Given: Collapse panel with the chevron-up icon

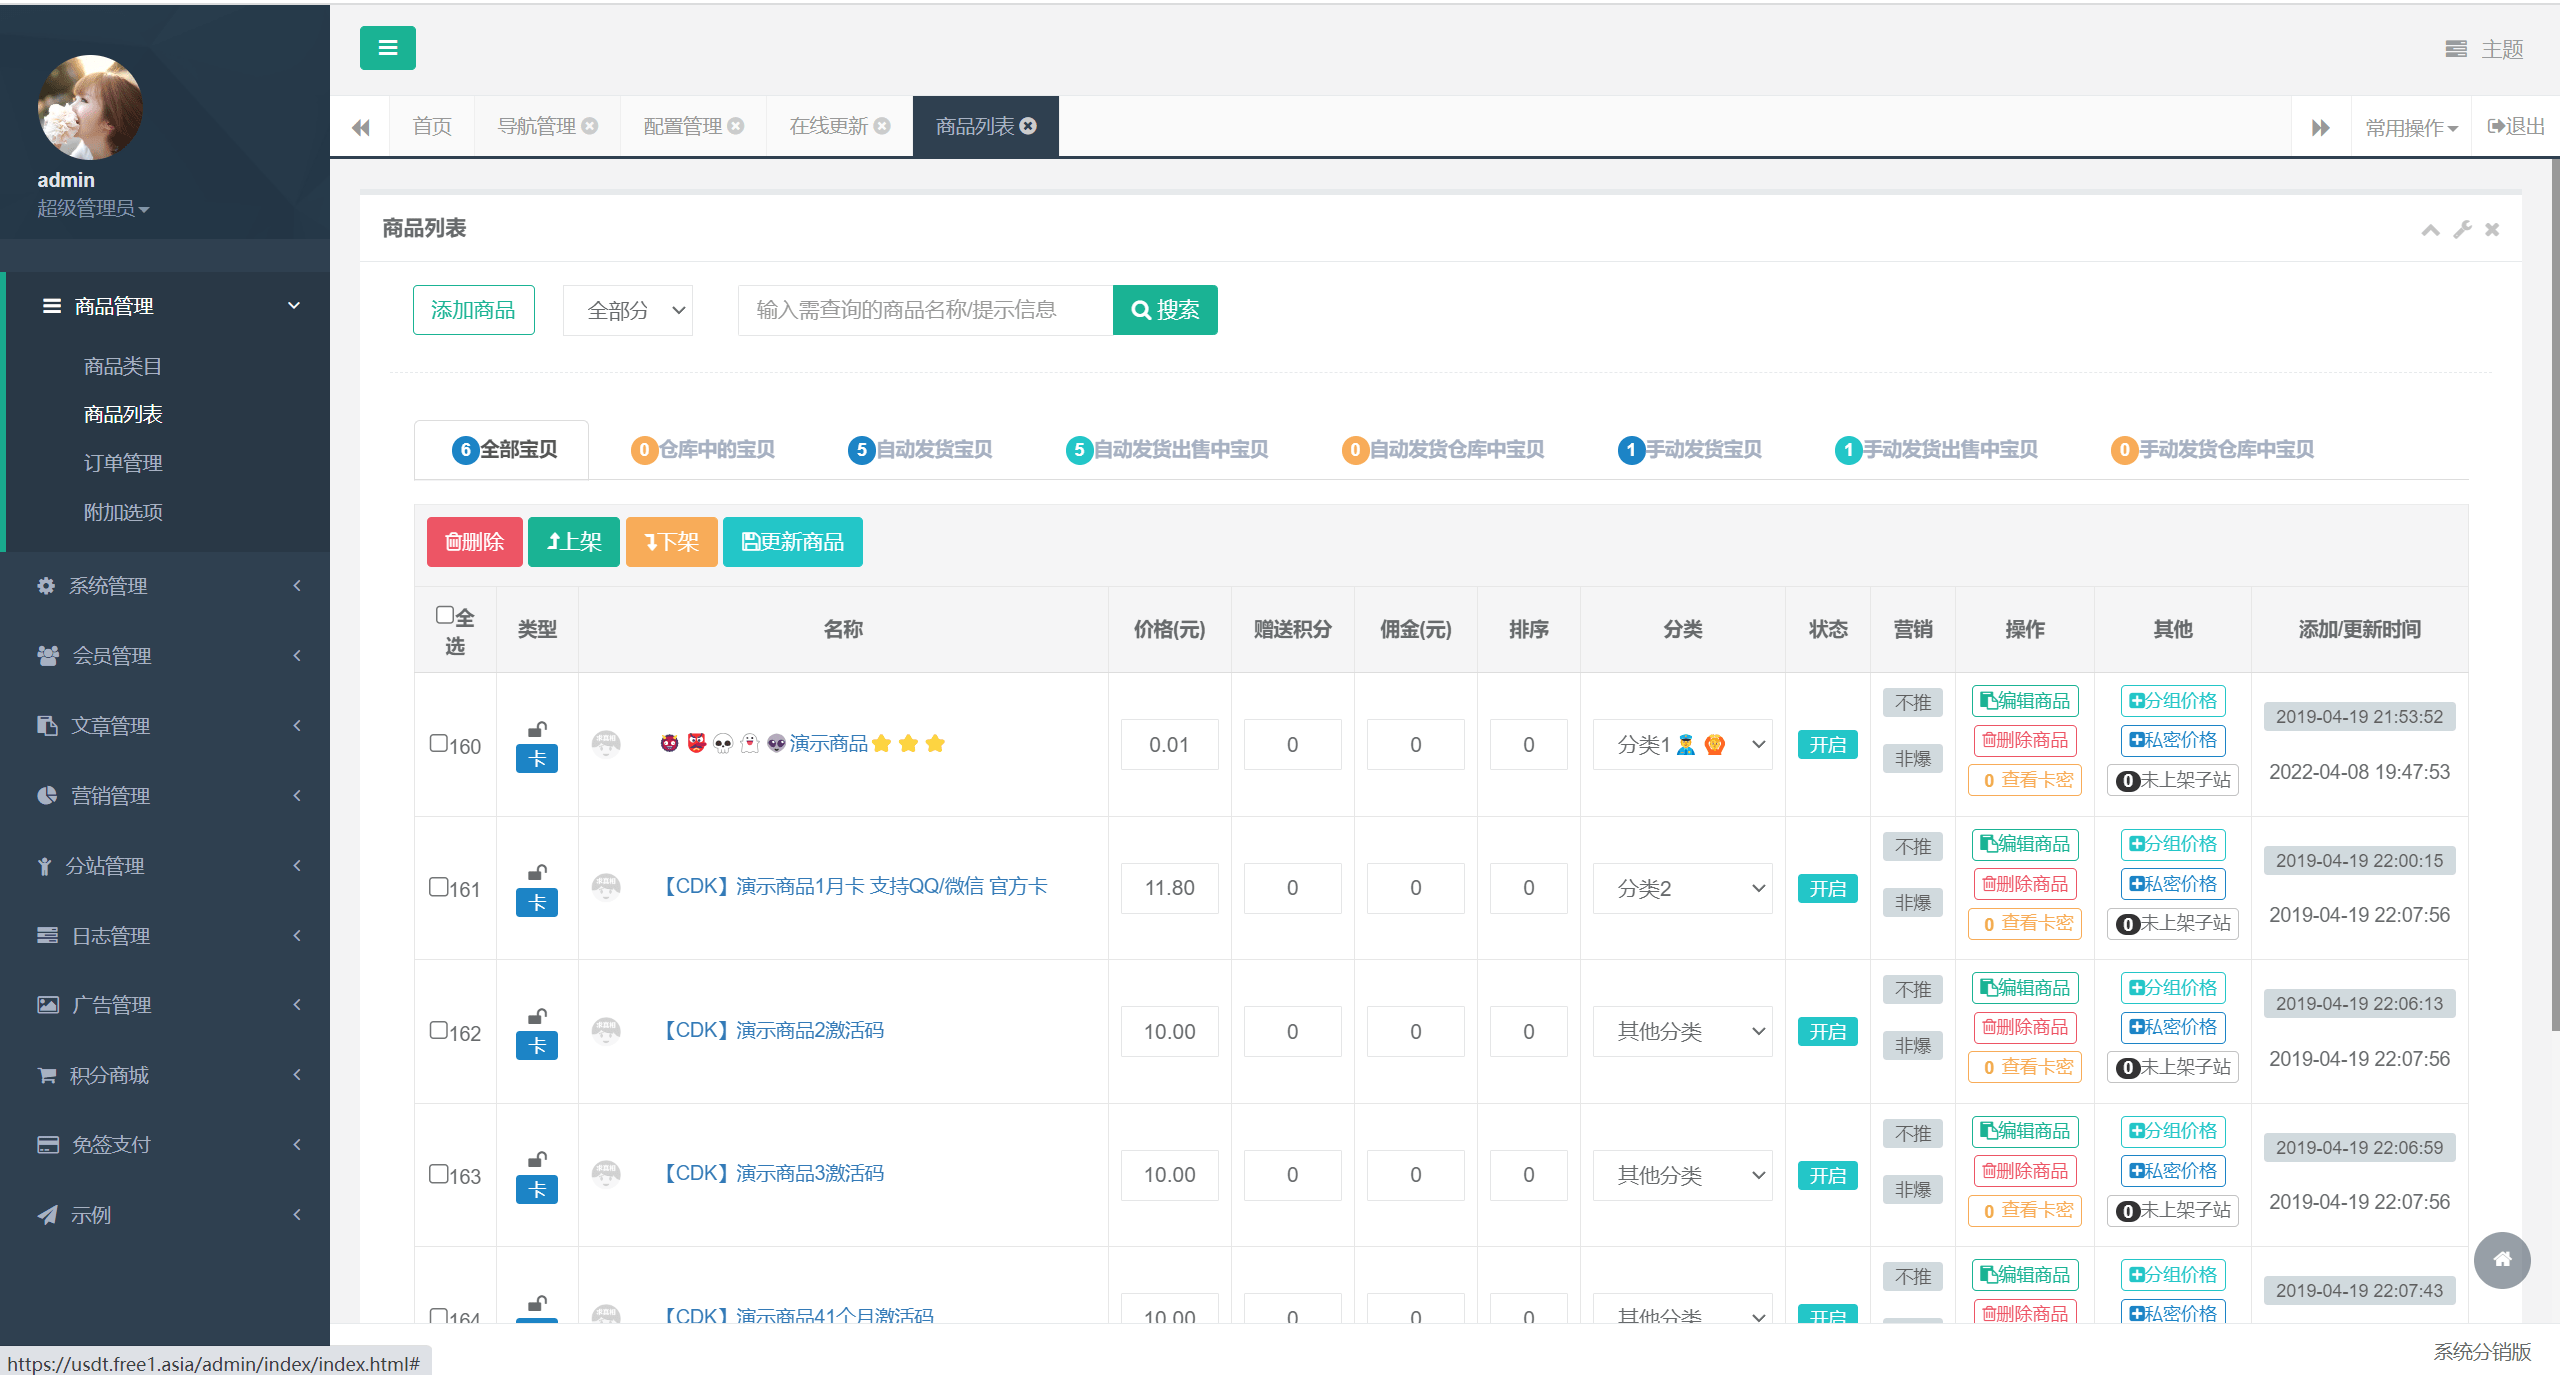Looking at the screenshot, I should 2430,229.
